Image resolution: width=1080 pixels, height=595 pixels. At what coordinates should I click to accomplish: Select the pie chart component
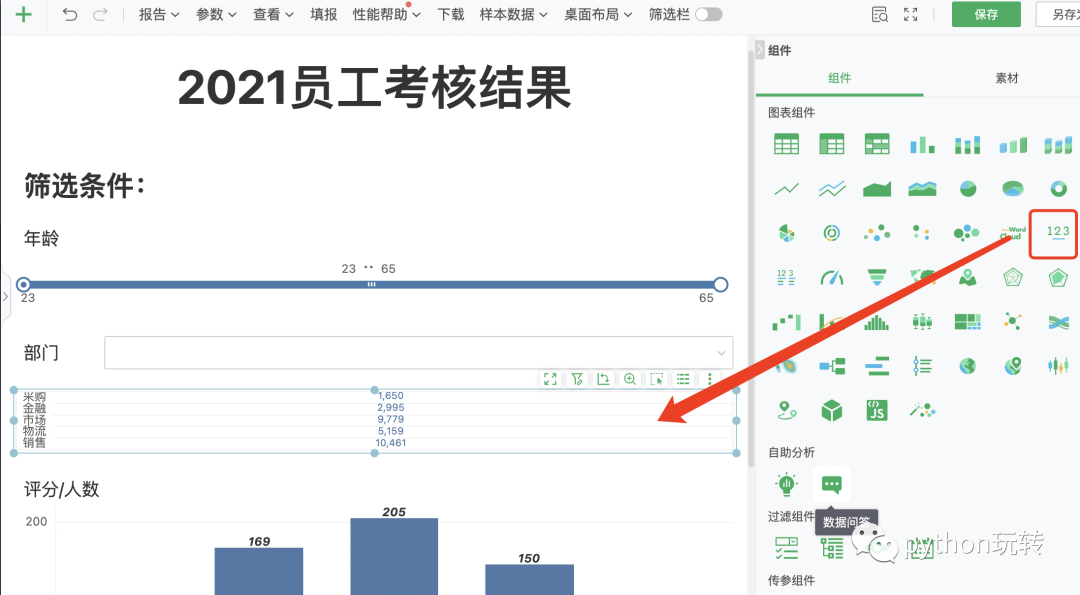[968, 189]
